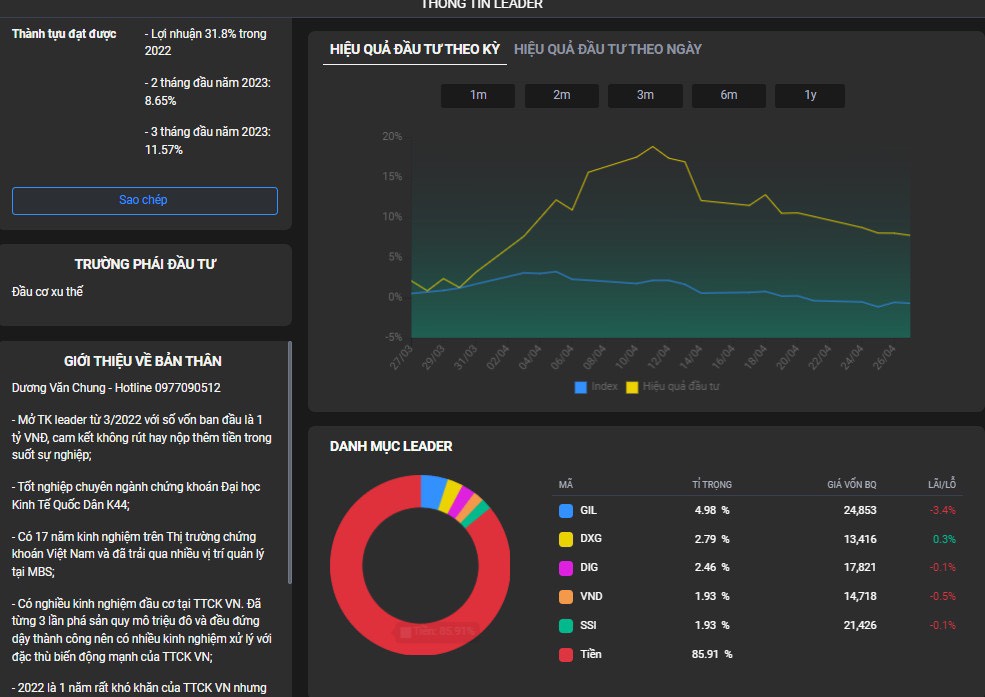Screen dimensions: 985x697
Task: Select the DIG ticker name
Action: point(589,568)
